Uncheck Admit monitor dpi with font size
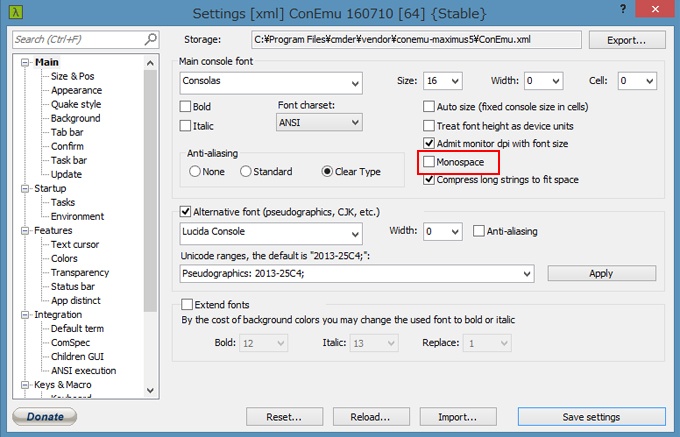The image size is (680, 437). pyautogui.click(x=429, y=143)
